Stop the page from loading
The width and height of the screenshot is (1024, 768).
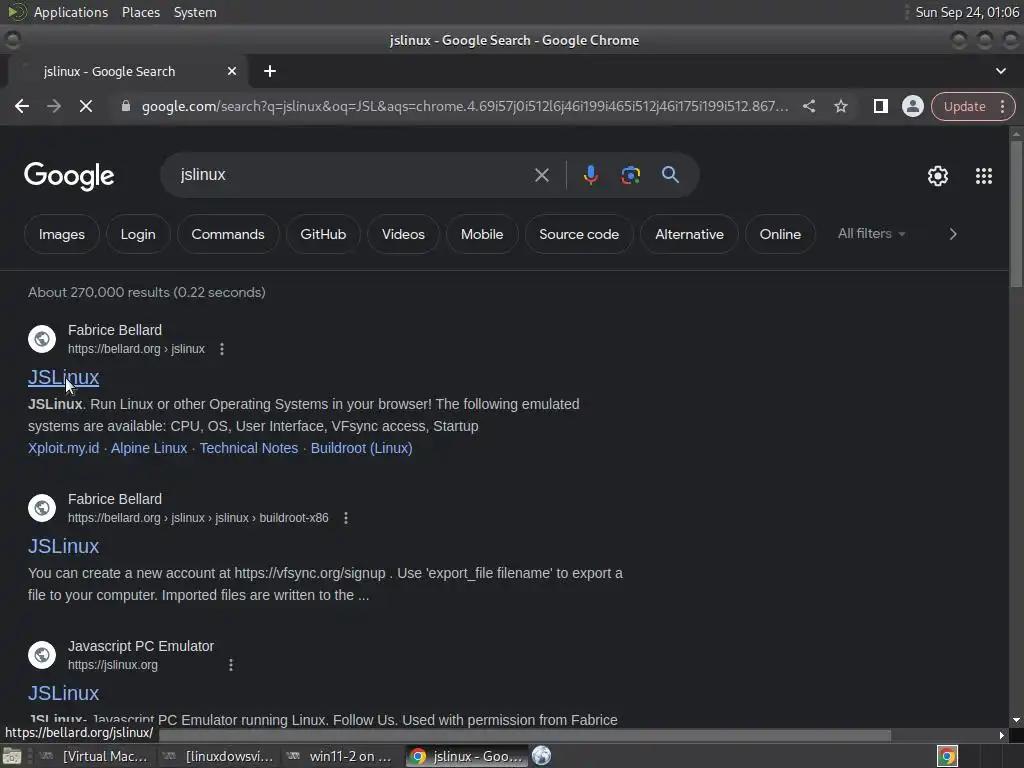coord(86,106)
